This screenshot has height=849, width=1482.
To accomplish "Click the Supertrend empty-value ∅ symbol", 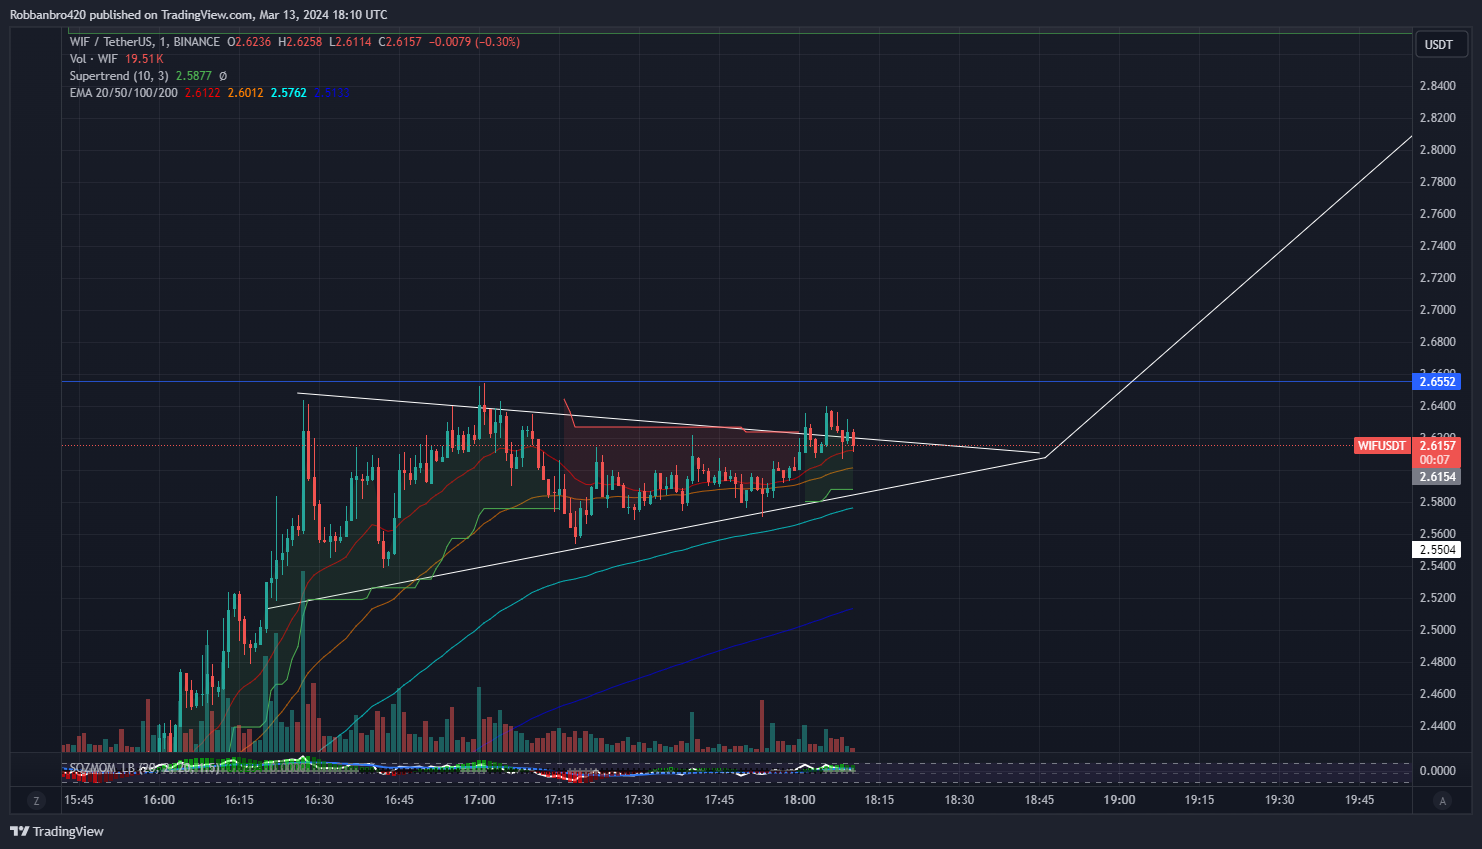I will click(x=223, y=76).
